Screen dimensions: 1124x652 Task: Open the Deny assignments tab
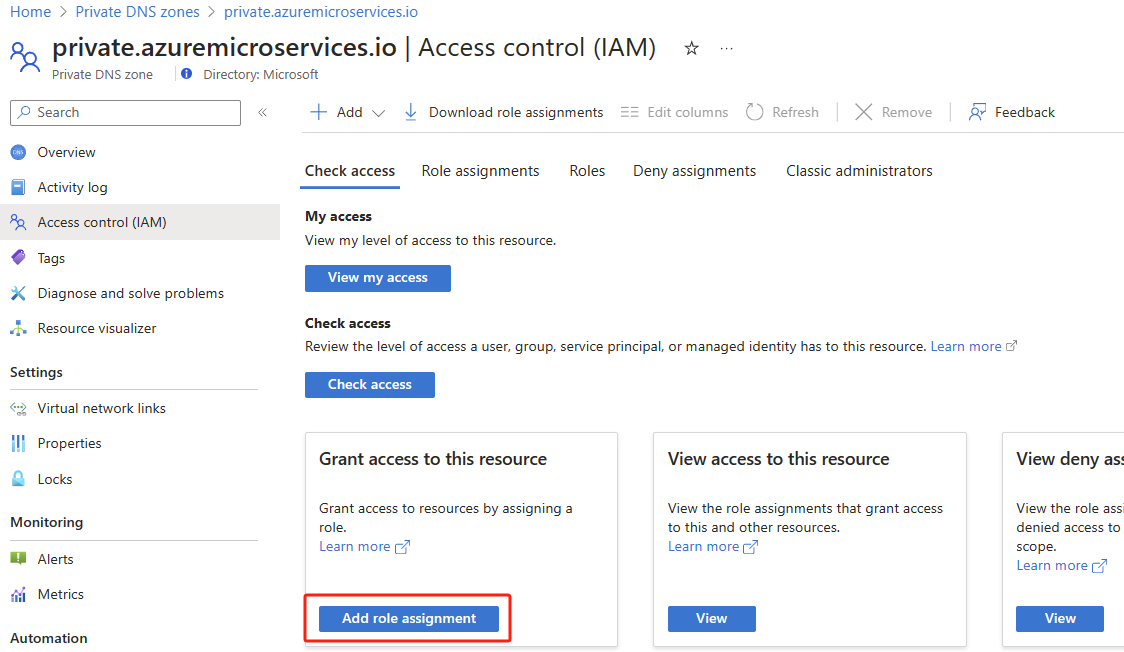pyautogui.click(x=694, y=170)
